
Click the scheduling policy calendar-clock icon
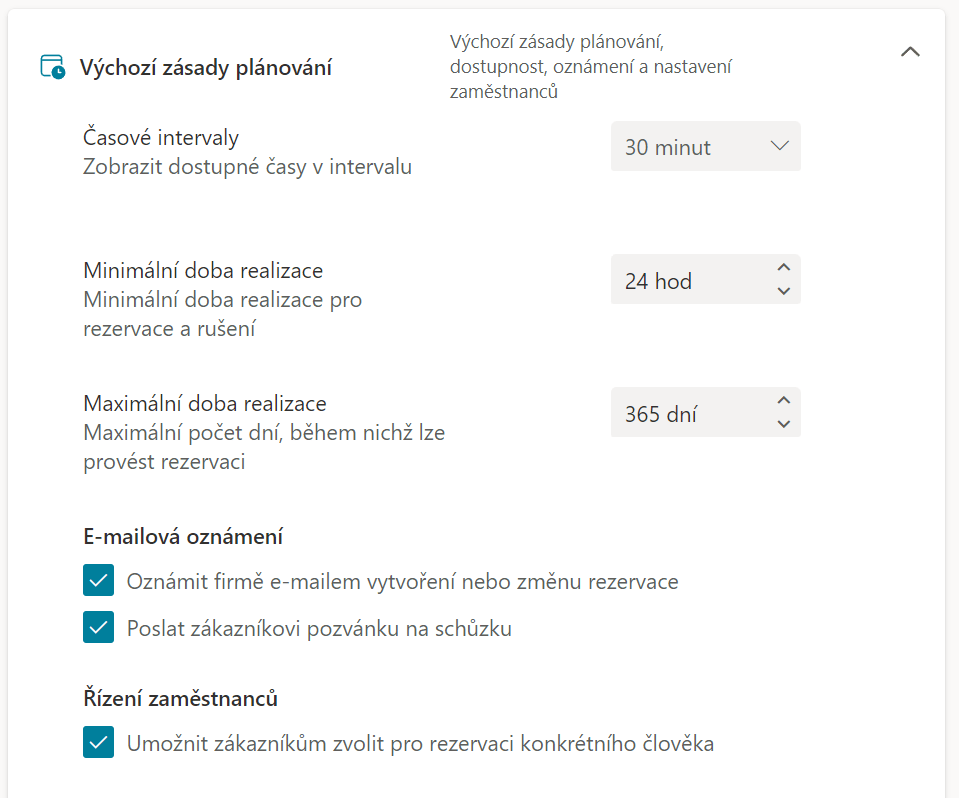pos(53,68)
